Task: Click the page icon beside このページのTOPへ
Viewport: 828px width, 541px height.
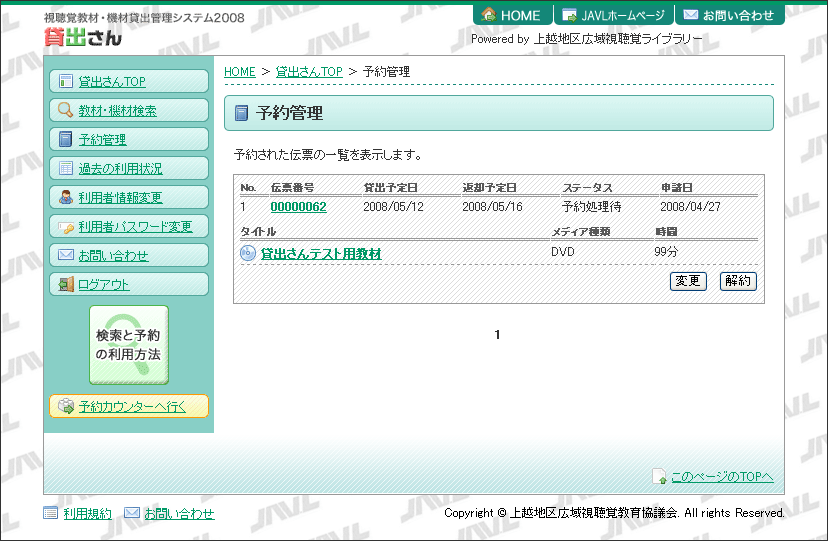Action: [x=659, y=477]
